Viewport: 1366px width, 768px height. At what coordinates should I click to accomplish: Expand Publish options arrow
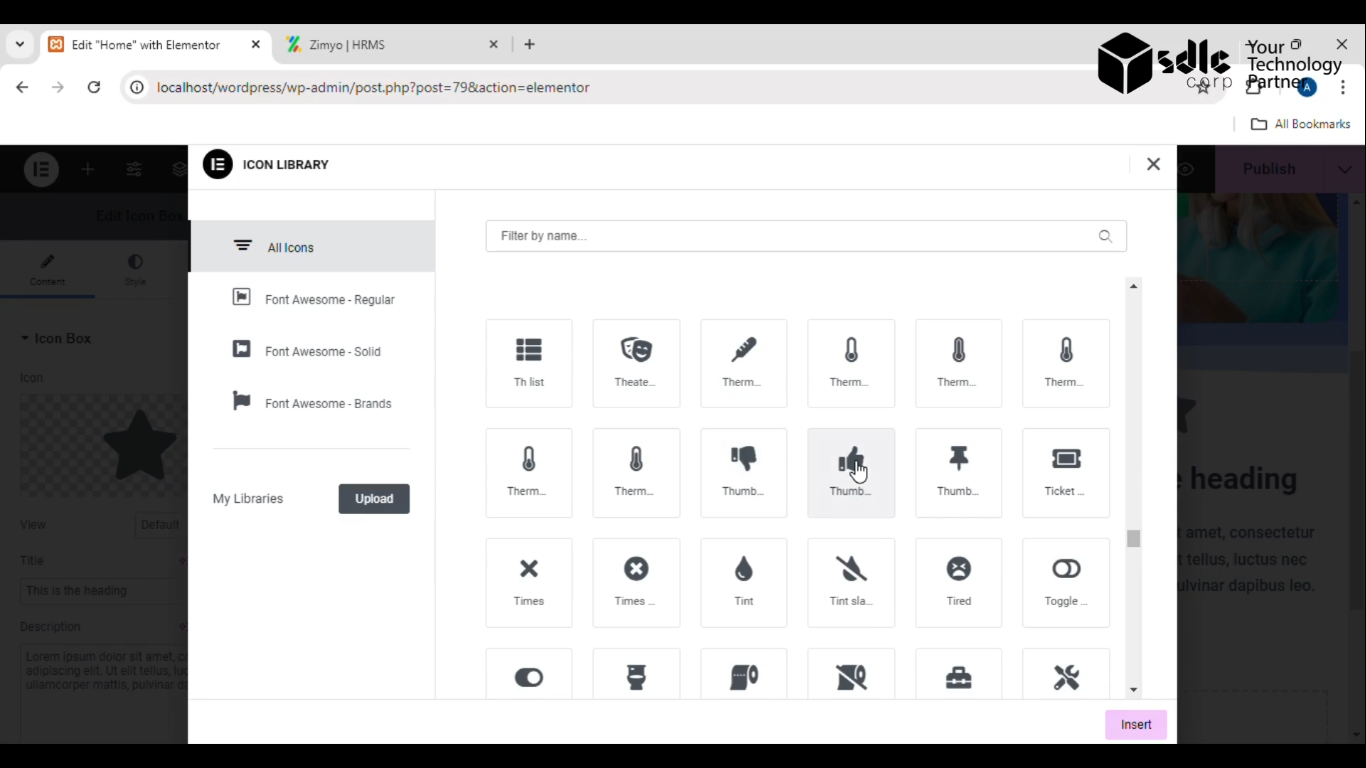coord(1344,169)
